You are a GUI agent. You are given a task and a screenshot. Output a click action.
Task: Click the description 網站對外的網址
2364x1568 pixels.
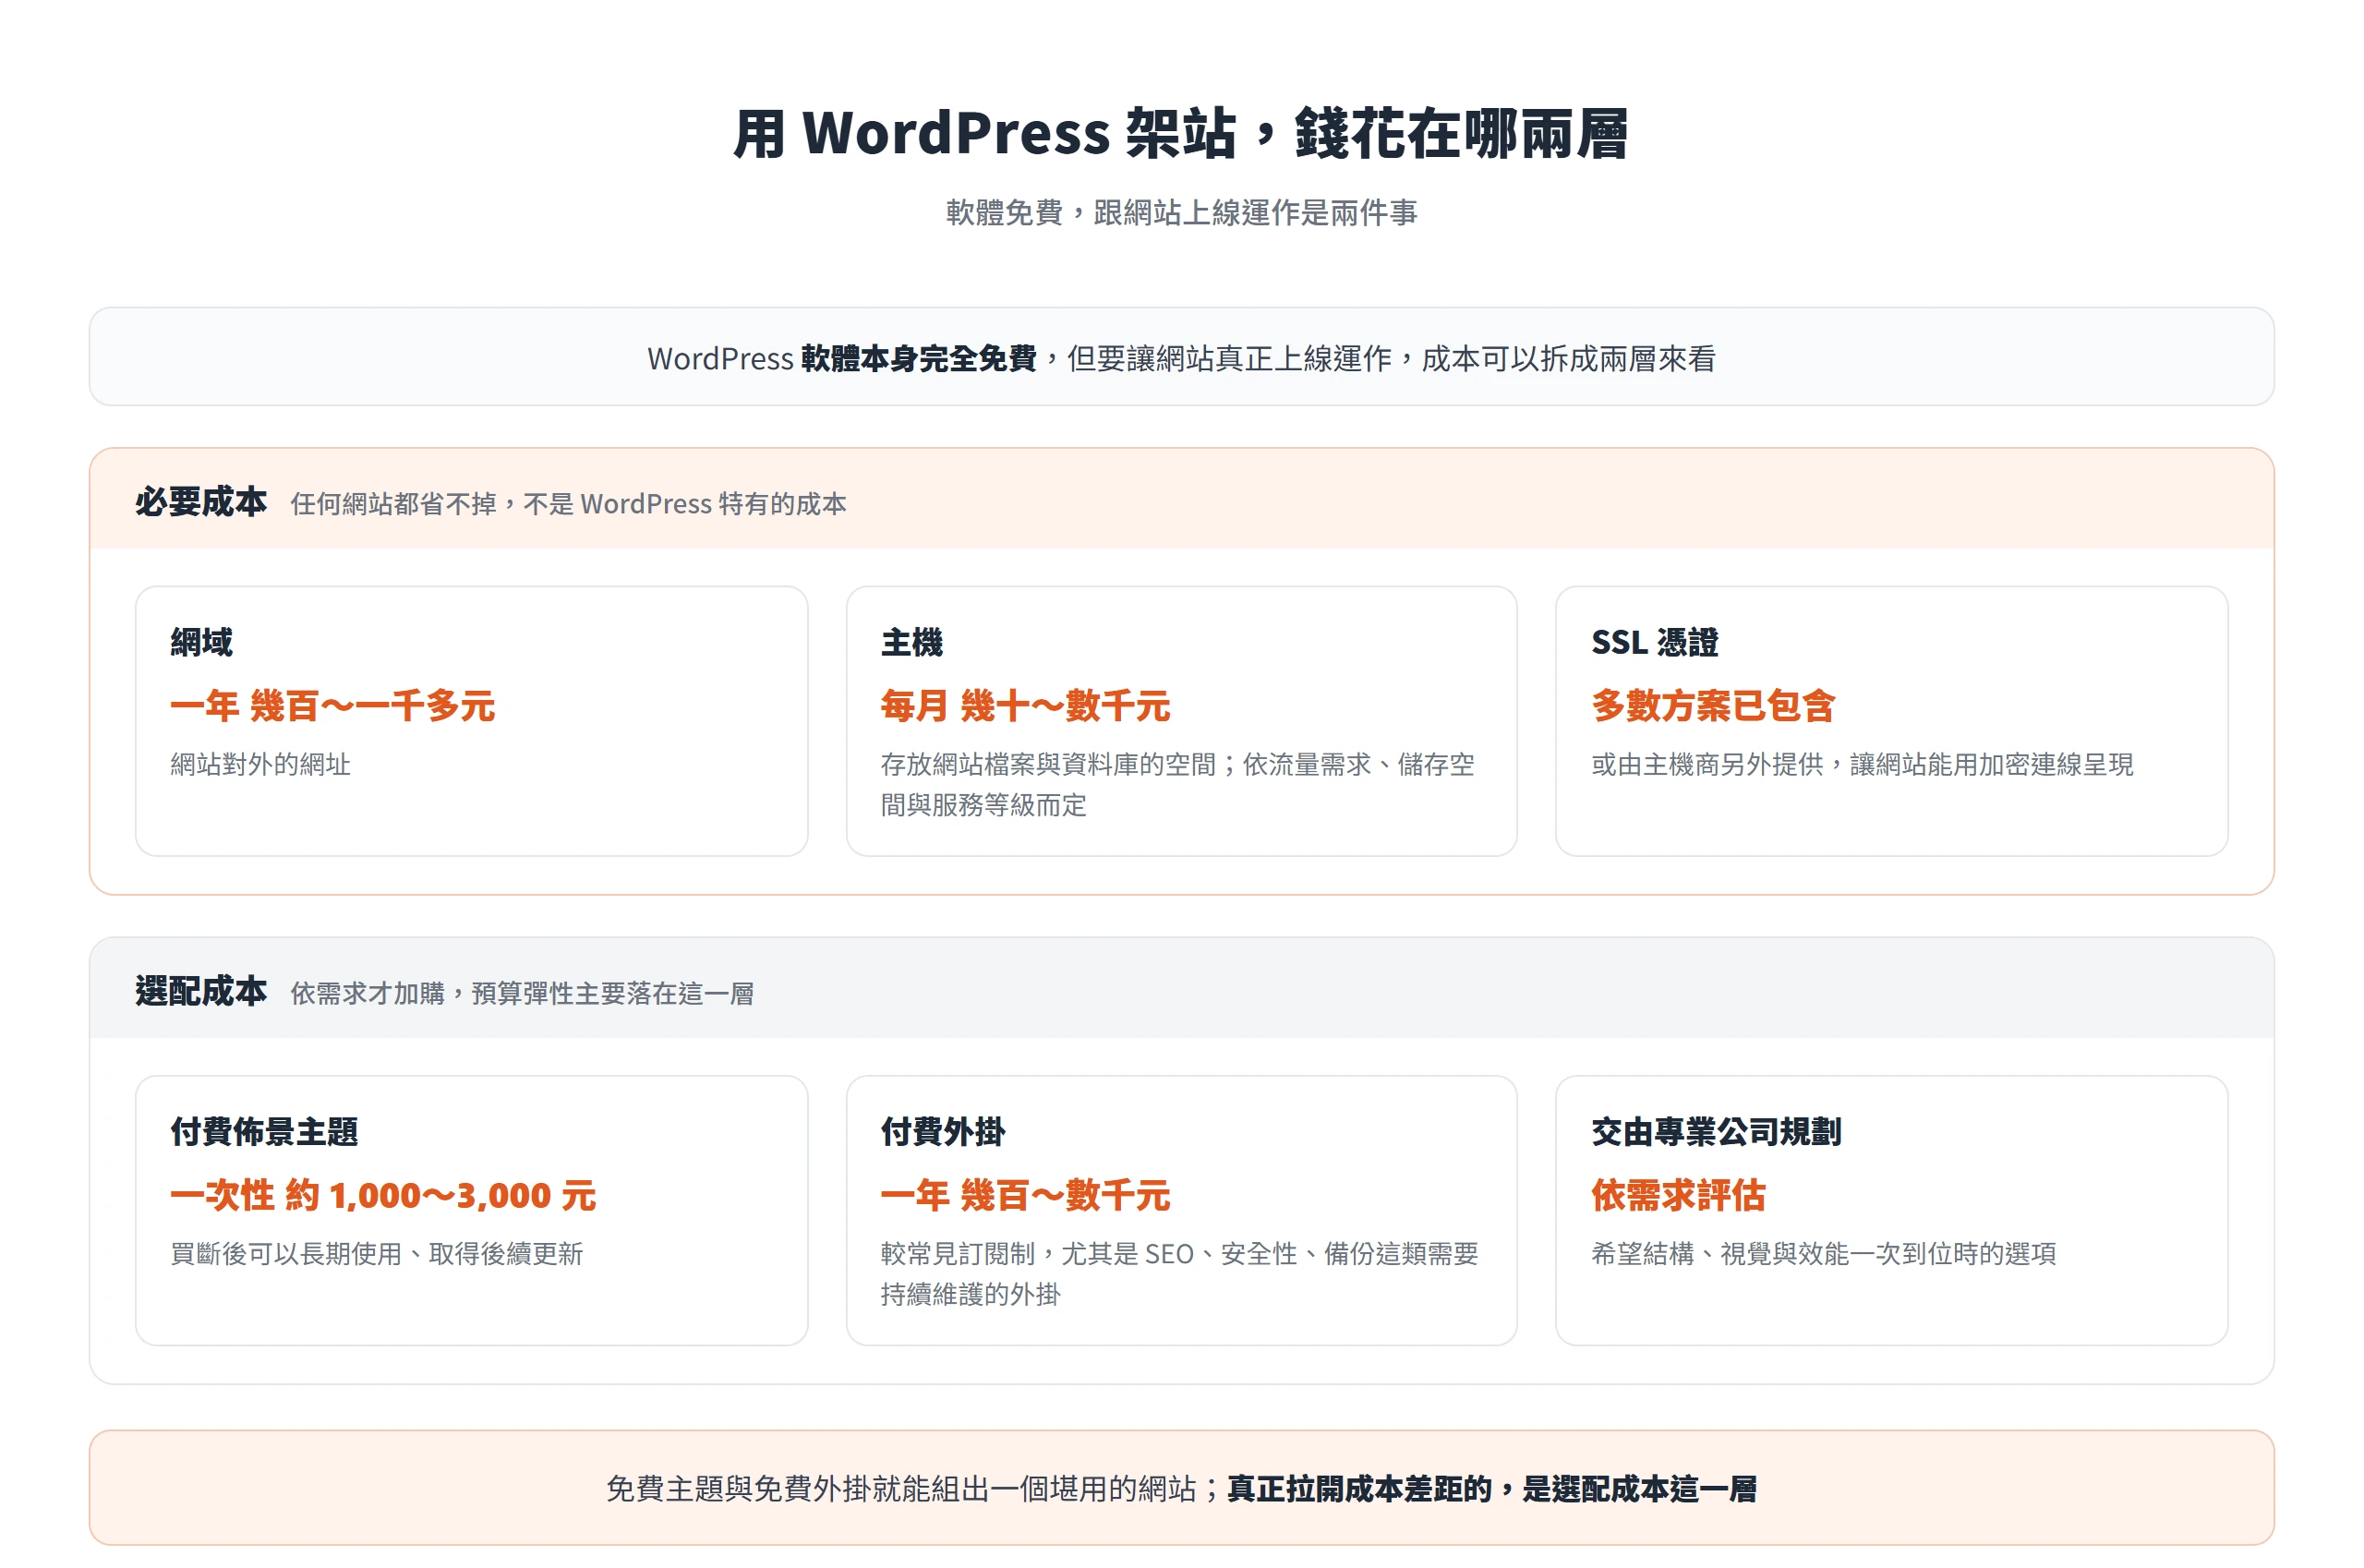pyautogui.click(x=260, y=764)
